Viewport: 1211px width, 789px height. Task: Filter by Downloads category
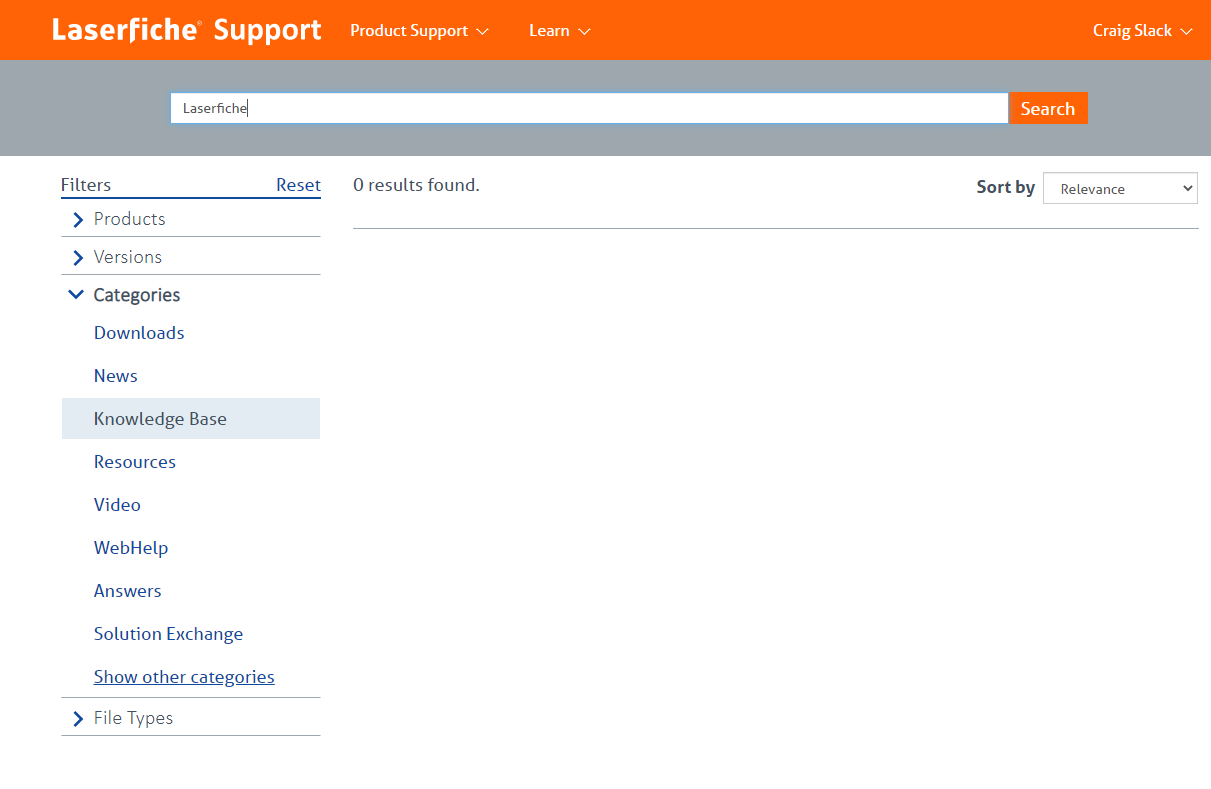click(139, 333)
